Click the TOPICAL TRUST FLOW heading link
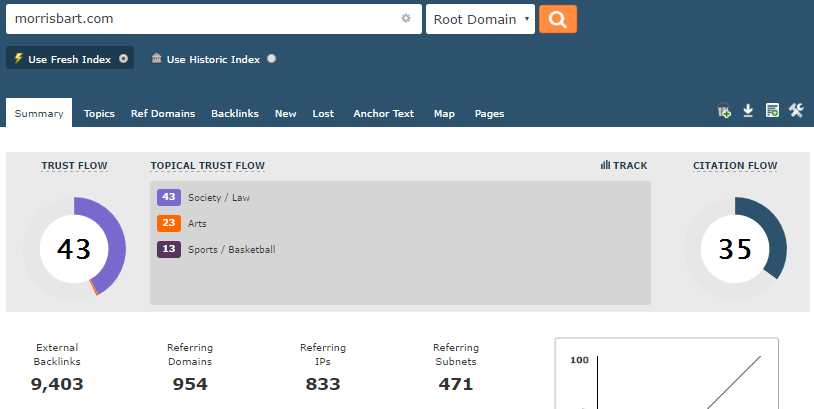814x409 pixels. tap(208, 166)
